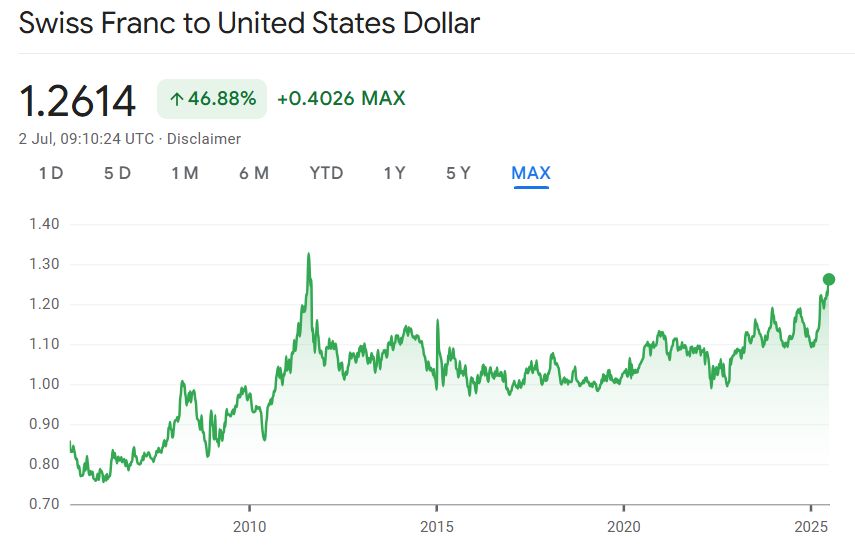Click the 2015 label on the x-axis
This screenshot has width=855, height=552.
(436, 526)
